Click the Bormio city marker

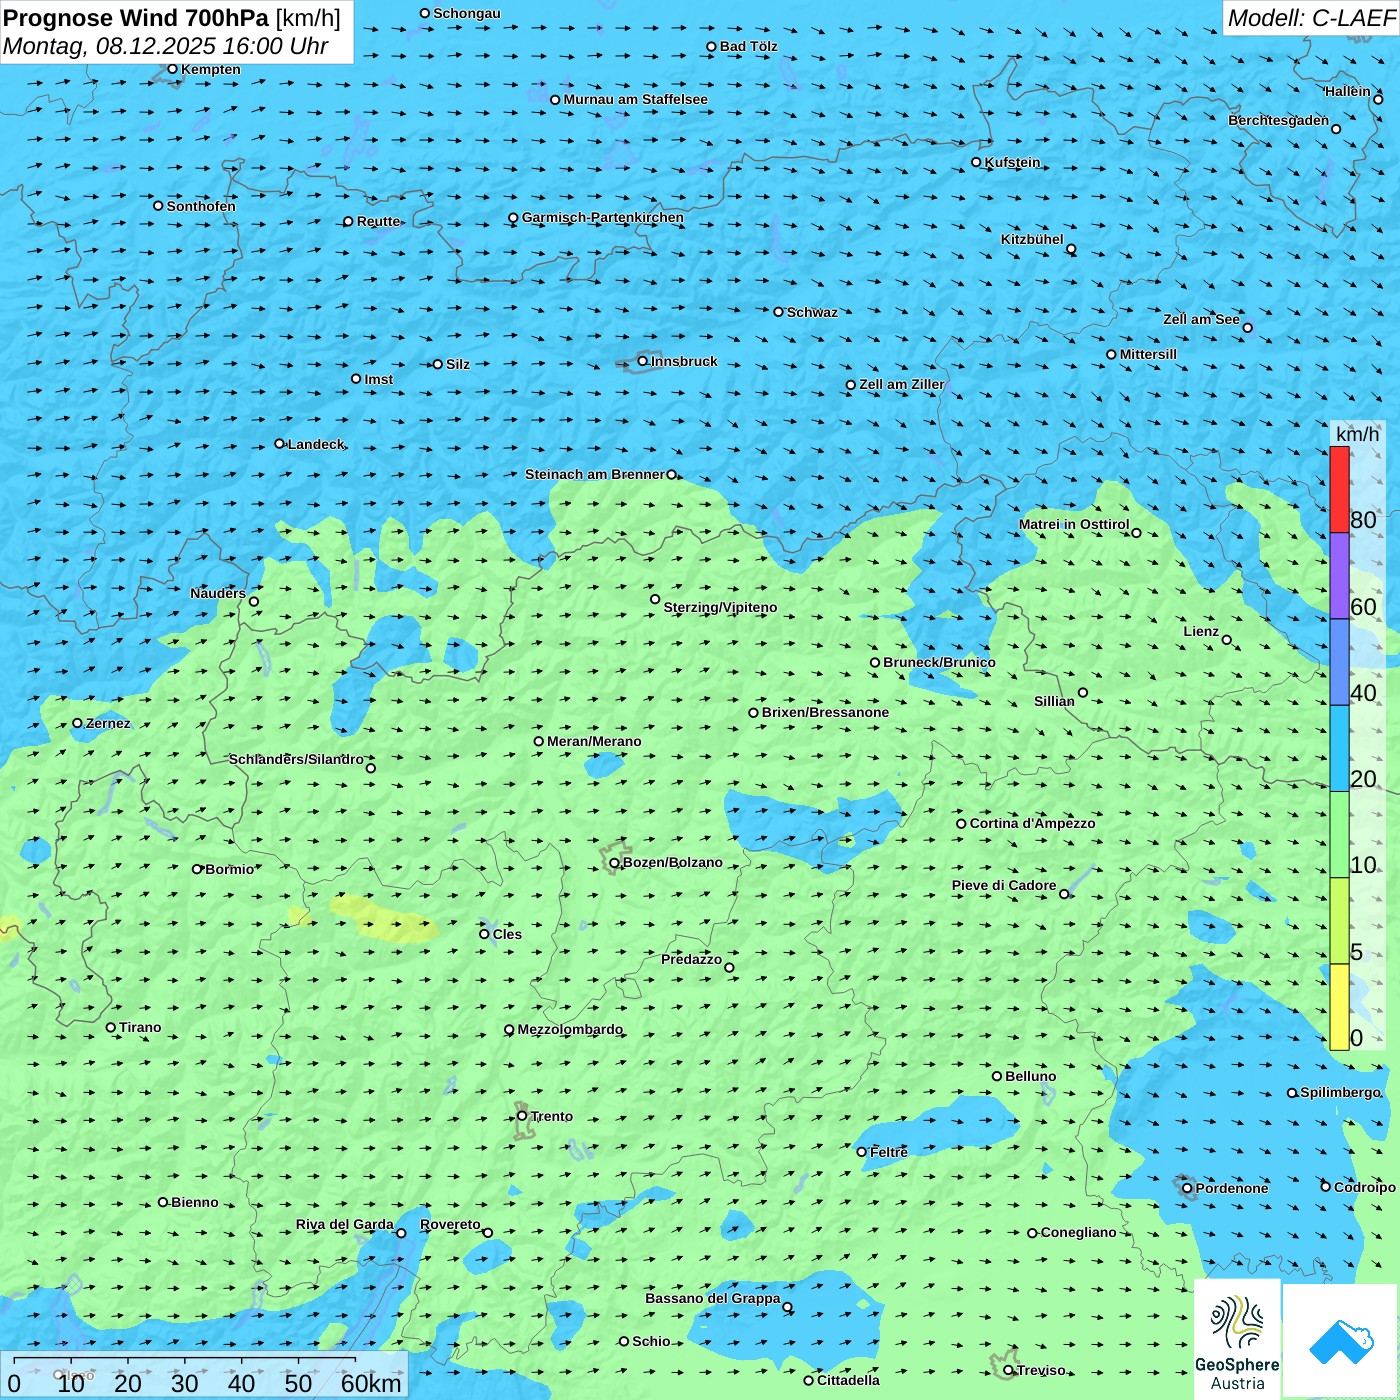click(x=197, y=869)
